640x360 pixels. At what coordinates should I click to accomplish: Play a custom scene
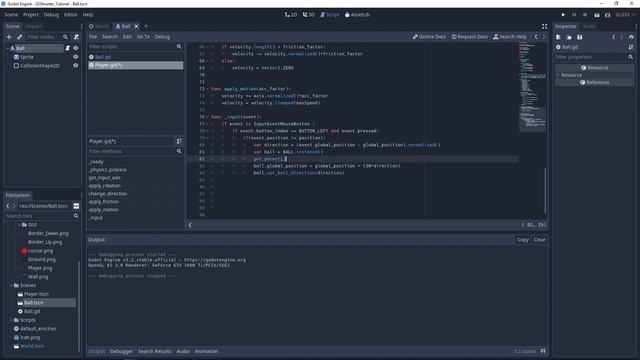[607, 15]
